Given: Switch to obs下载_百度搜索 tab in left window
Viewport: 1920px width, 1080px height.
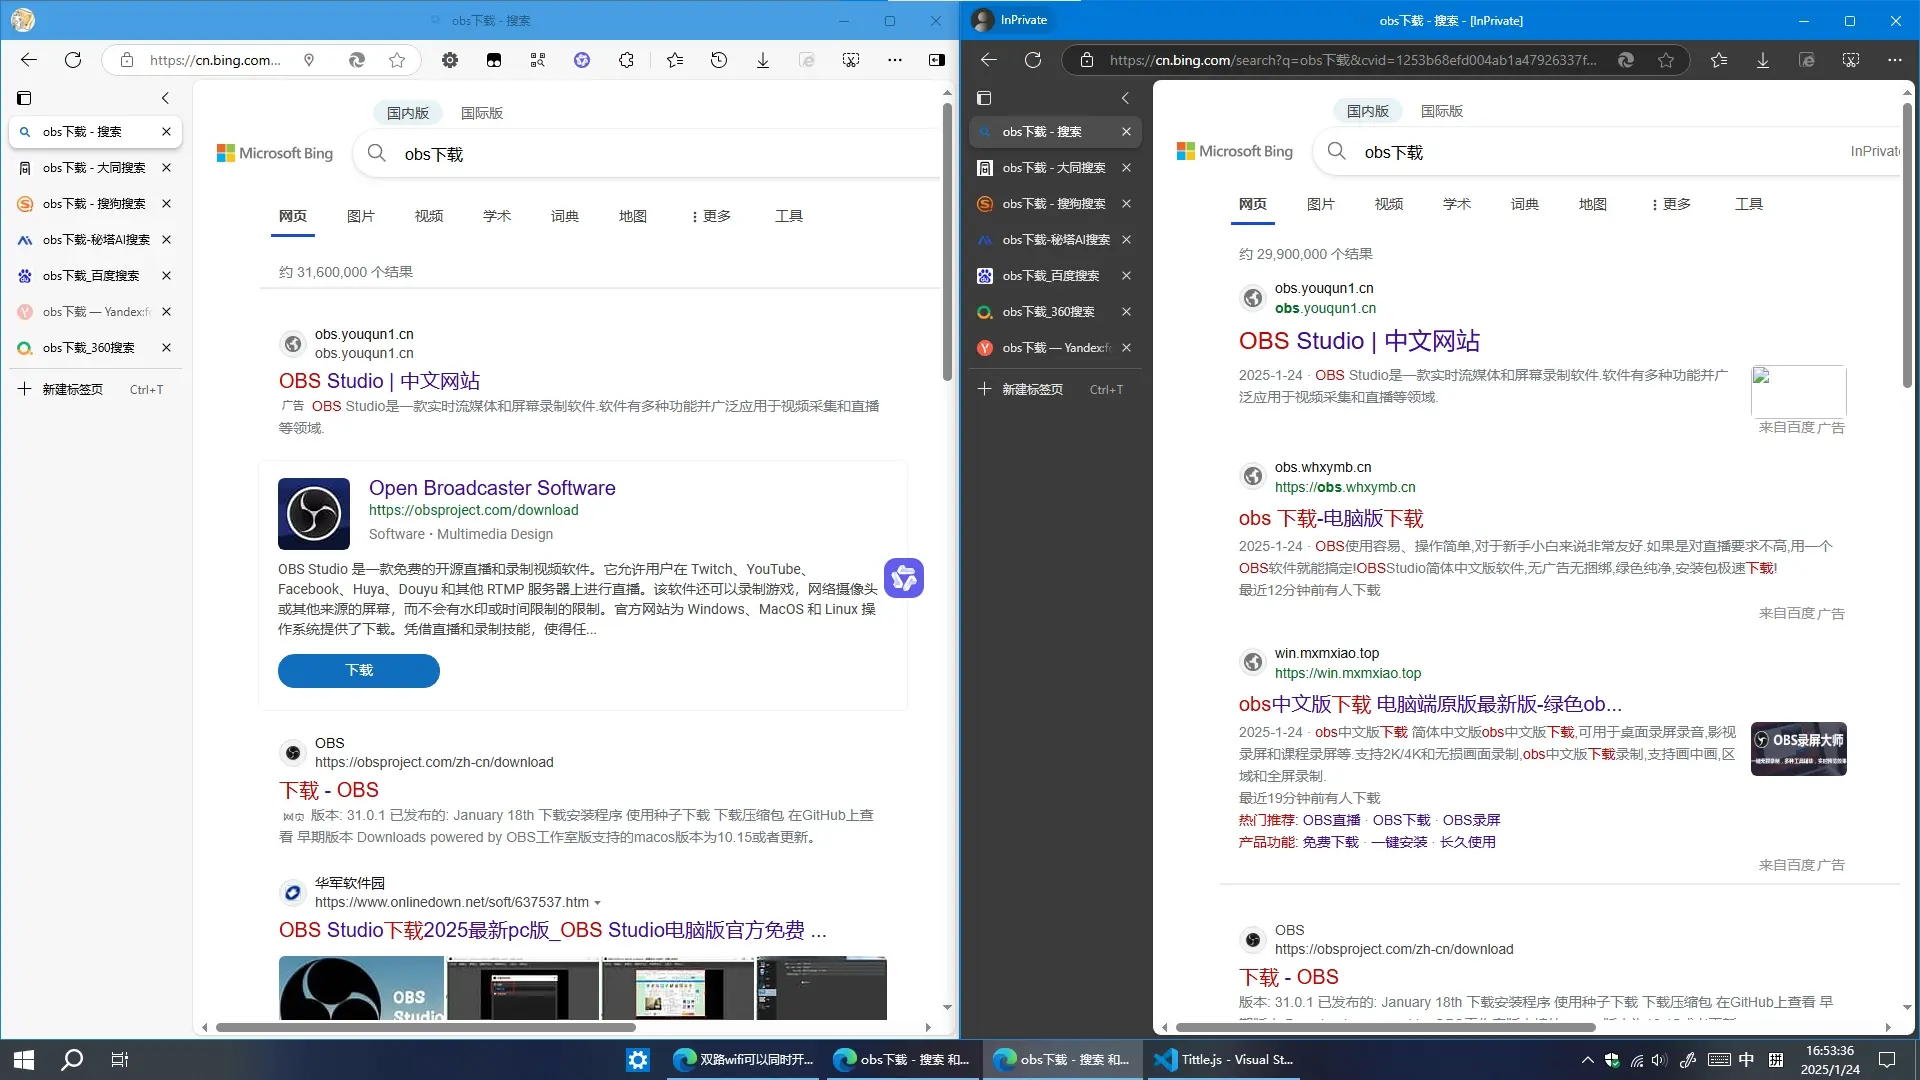Looking at the screenshot, I should point(94,276).
